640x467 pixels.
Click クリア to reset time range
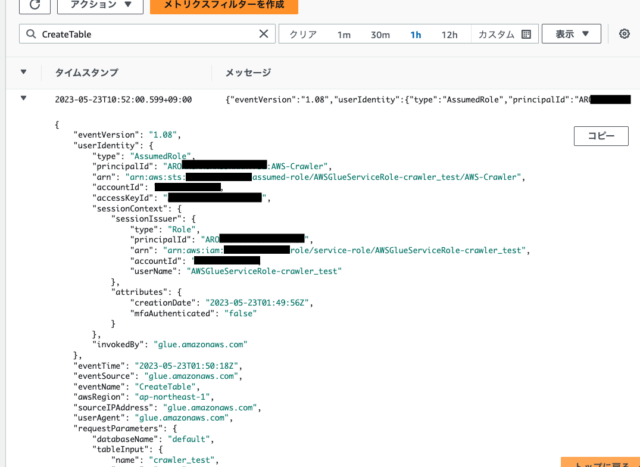point(303,35)
